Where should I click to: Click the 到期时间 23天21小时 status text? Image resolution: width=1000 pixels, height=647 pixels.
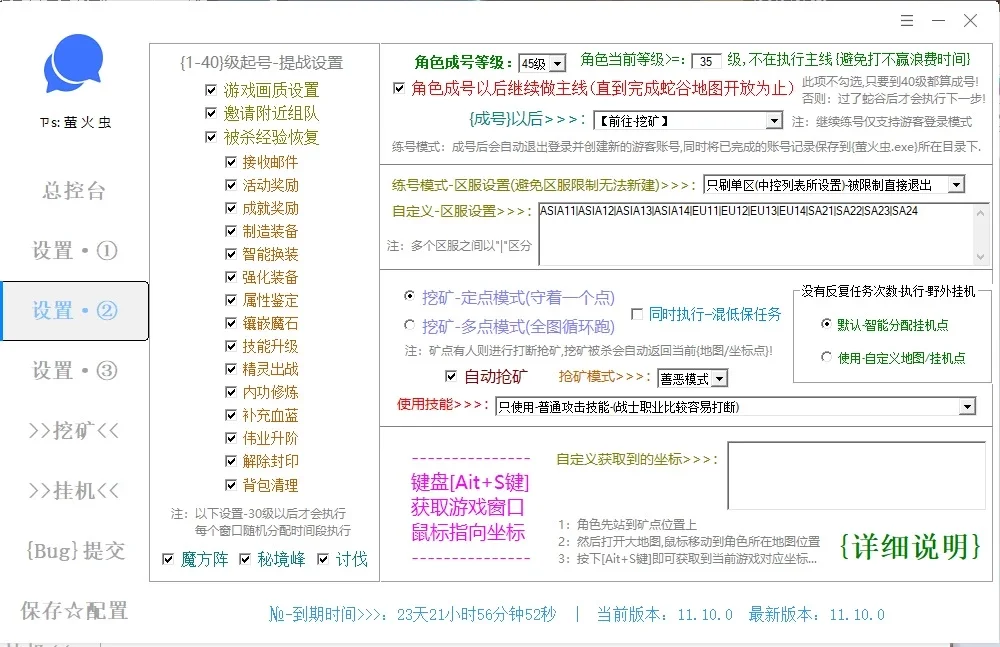point(413,614)
